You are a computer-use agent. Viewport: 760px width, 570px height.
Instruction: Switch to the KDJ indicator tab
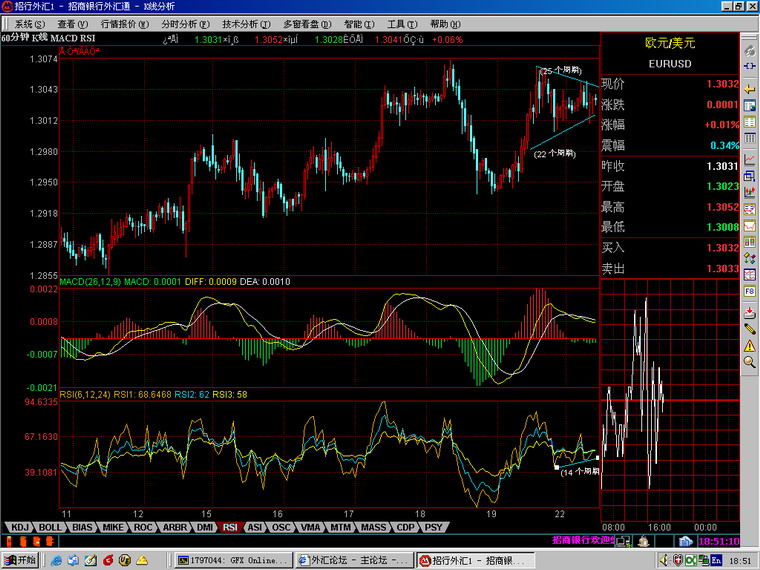(18, 526)
